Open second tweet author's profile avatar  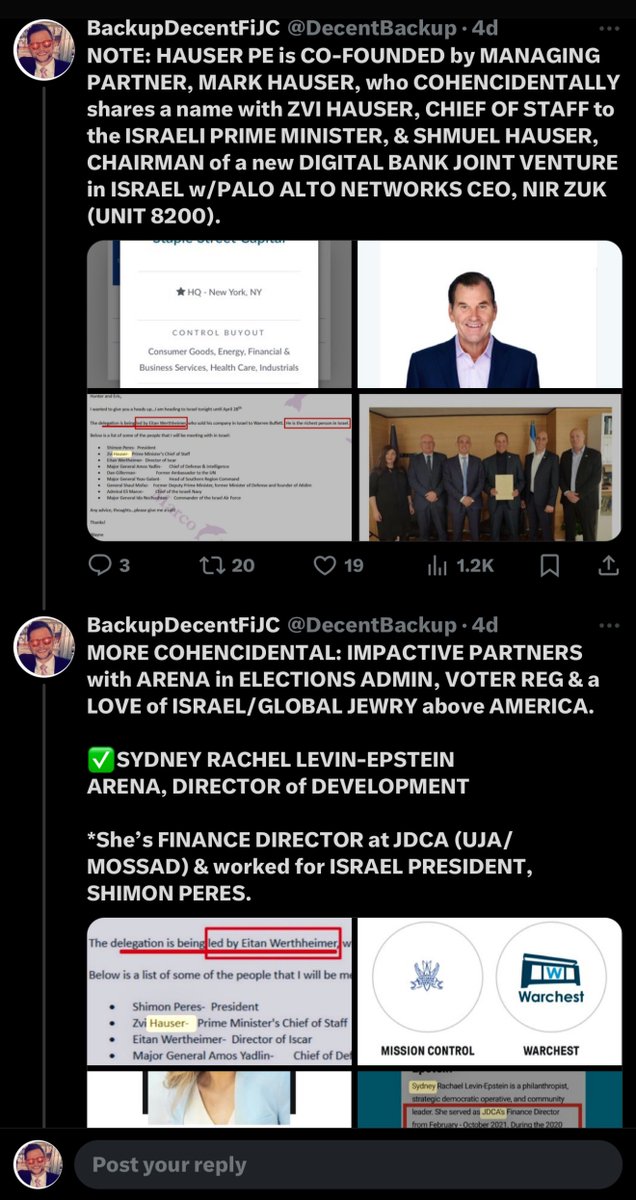(43, 645)
